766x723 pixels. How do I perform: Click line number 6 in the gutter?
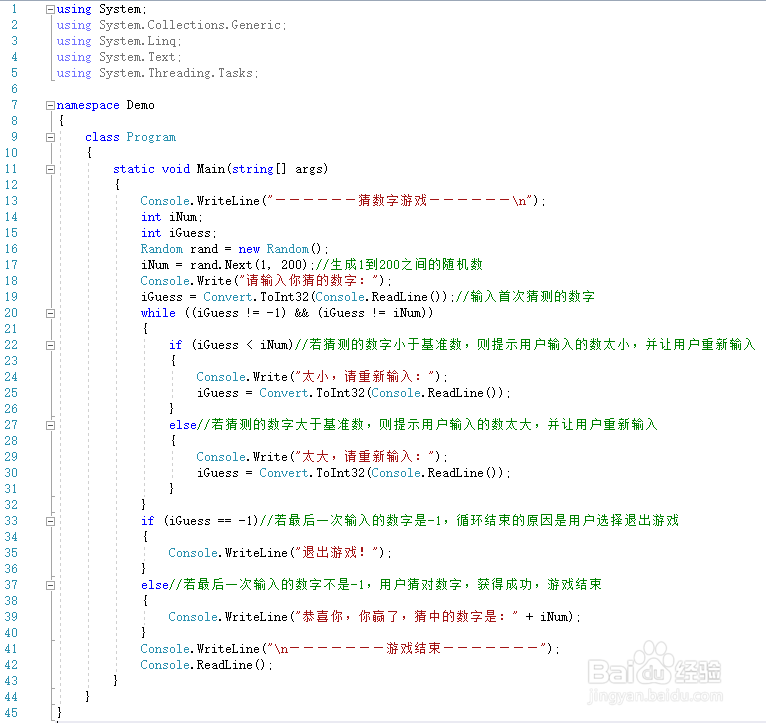(x=14, y=89)
